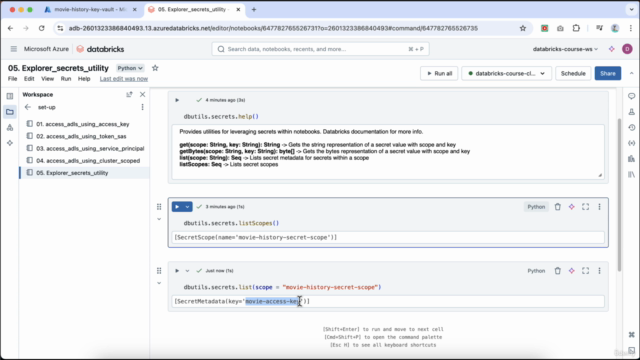Bookmark this page with the star icon
This screenshot has height=360, width=640.
pos(523,28)
